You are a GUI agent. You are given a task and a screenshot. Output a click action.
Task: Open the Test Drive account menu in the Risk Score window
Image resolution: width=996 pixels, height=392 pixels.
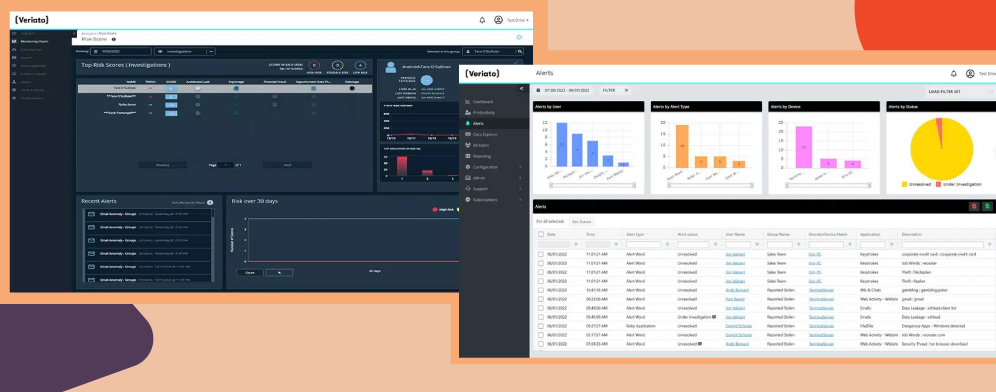coord(518,20)
